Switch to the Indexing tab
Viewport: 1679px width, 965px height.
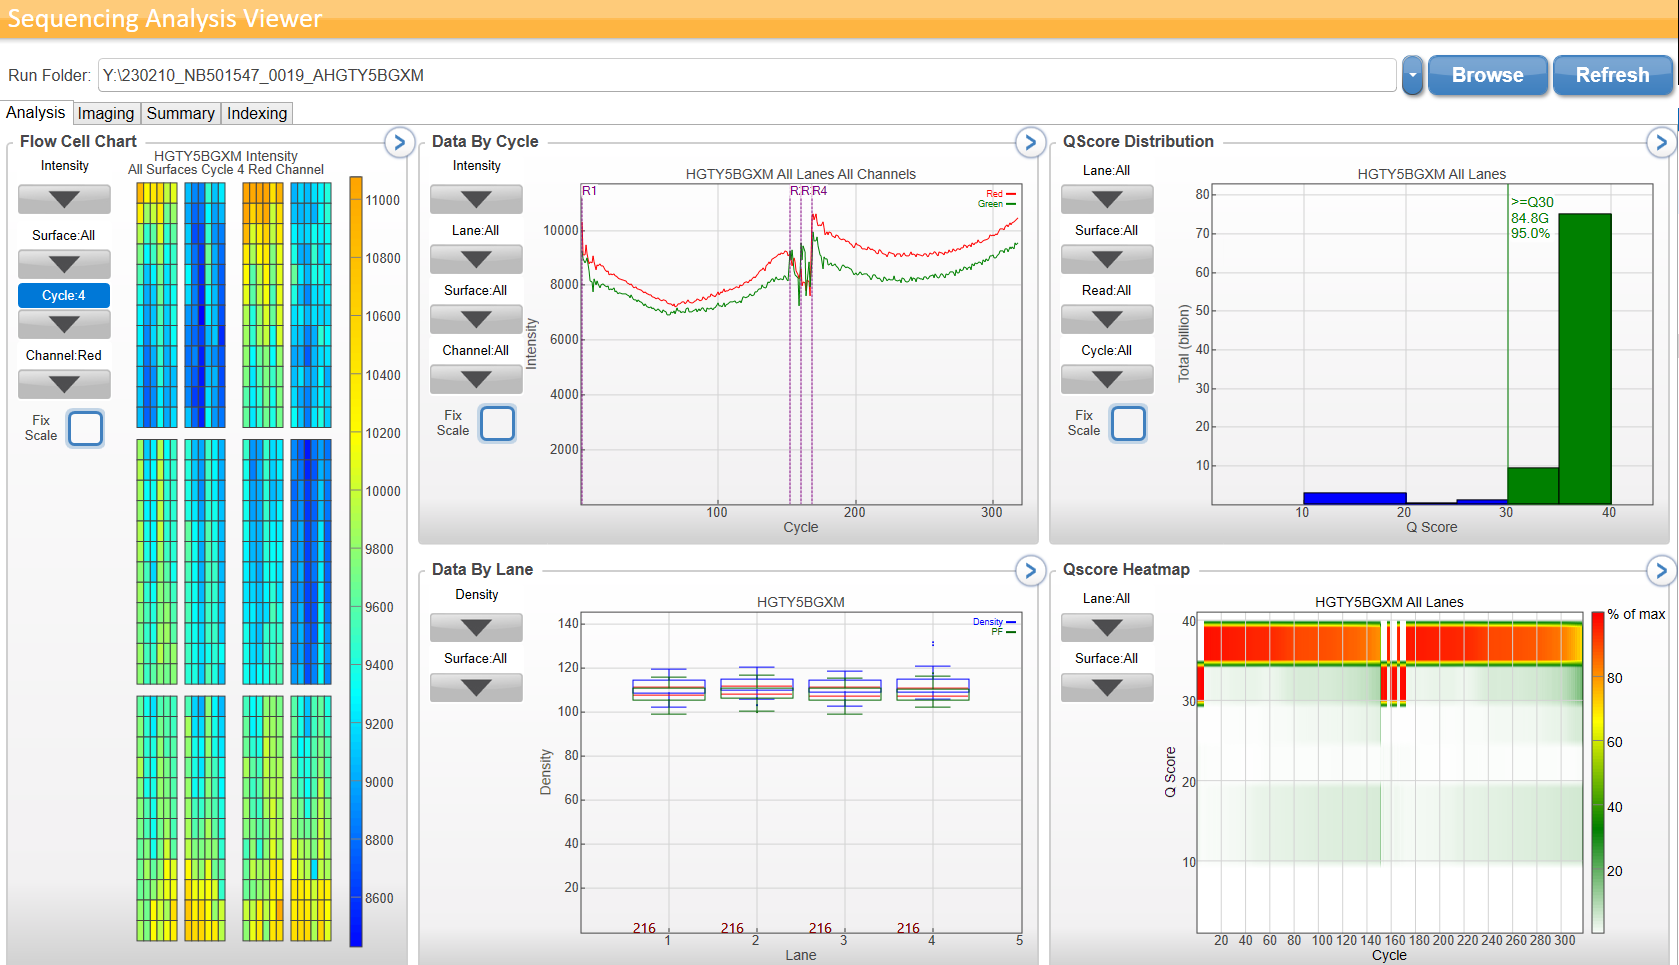pyautogui.click(x=257, y=113)
